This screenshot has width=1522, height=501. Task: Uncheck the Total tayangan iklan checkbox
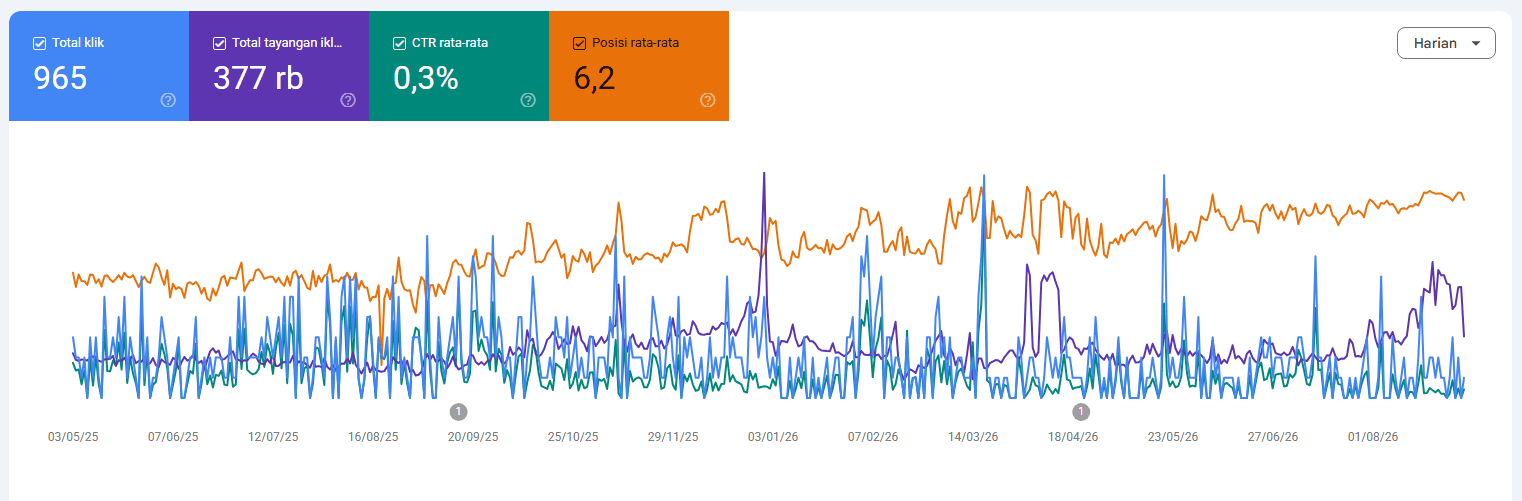(219, 43)
